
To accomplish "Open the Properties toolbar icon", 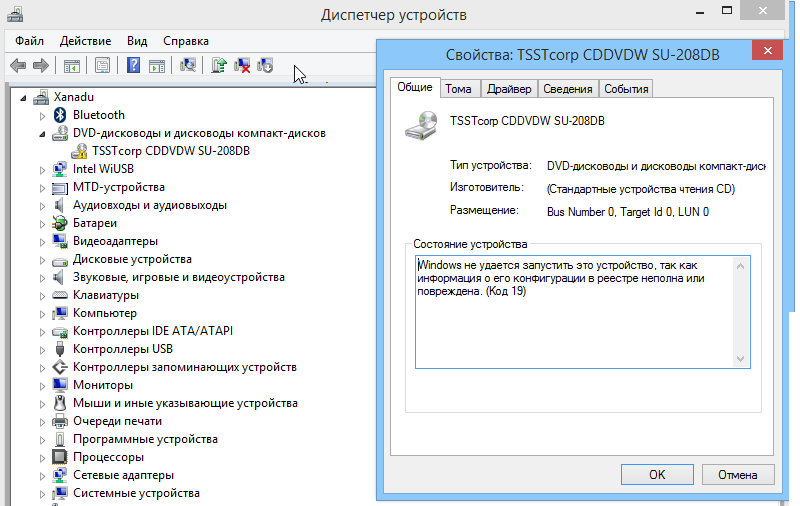I will coord(103,65).
